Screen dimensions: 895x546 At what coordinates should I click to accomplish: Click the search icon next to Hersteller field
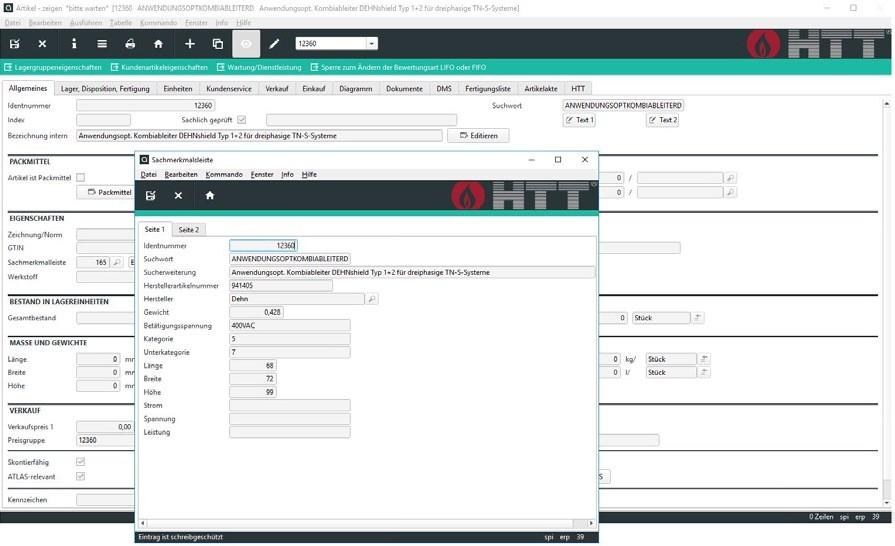(372, 299)
